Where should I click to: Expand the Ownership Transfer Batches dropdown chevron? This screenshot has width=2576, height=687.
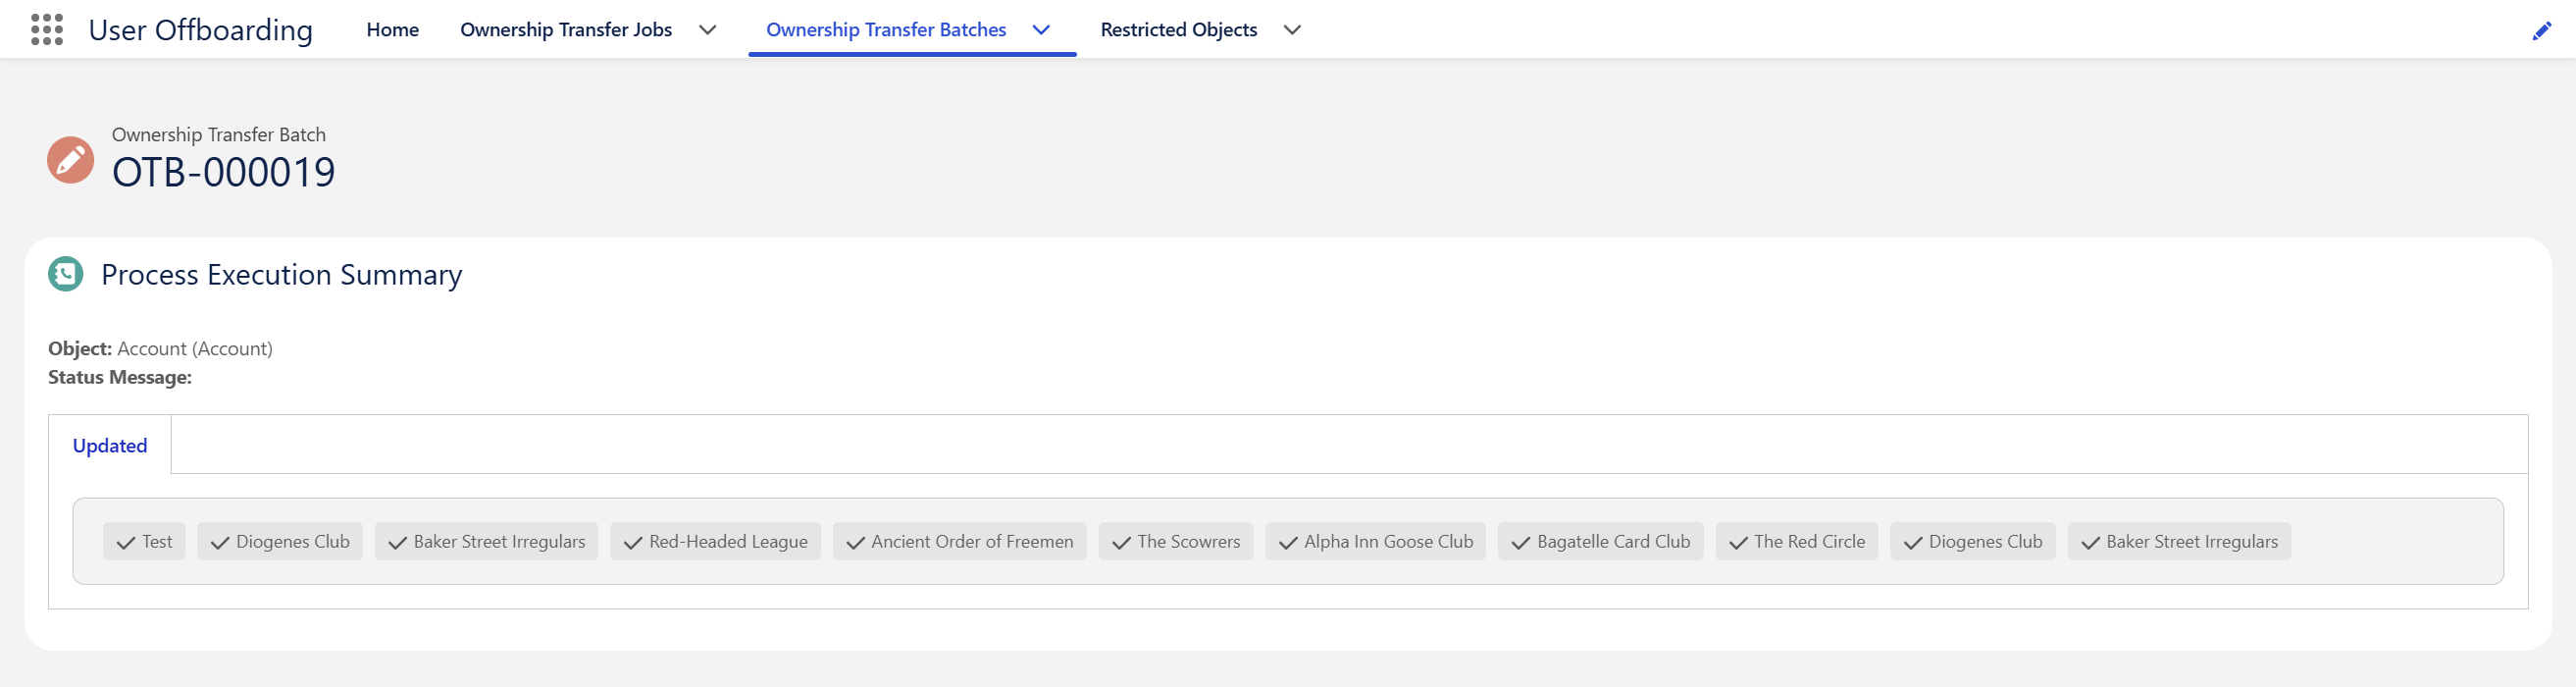coord(1041,30)
